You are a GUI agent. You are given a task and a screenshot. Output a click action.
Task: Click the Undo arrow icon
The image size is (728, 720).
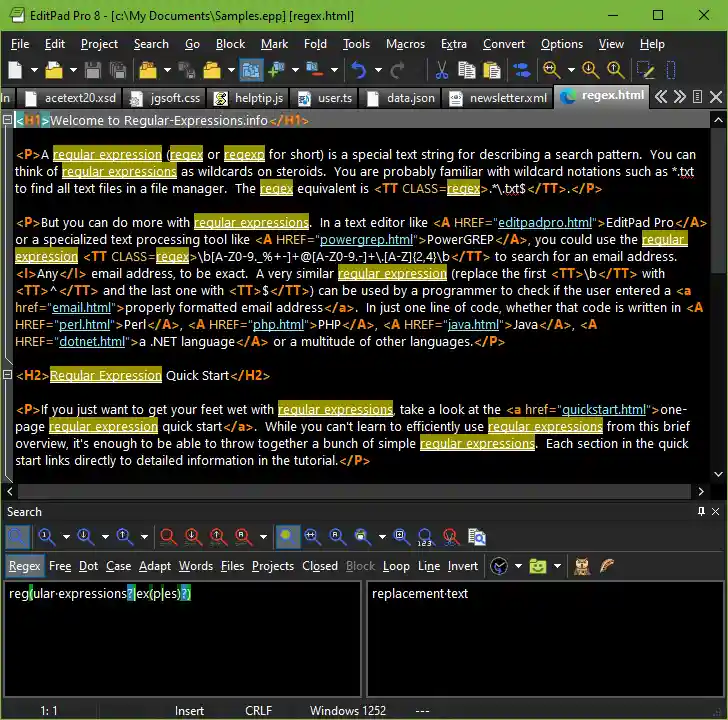[359, 70]
